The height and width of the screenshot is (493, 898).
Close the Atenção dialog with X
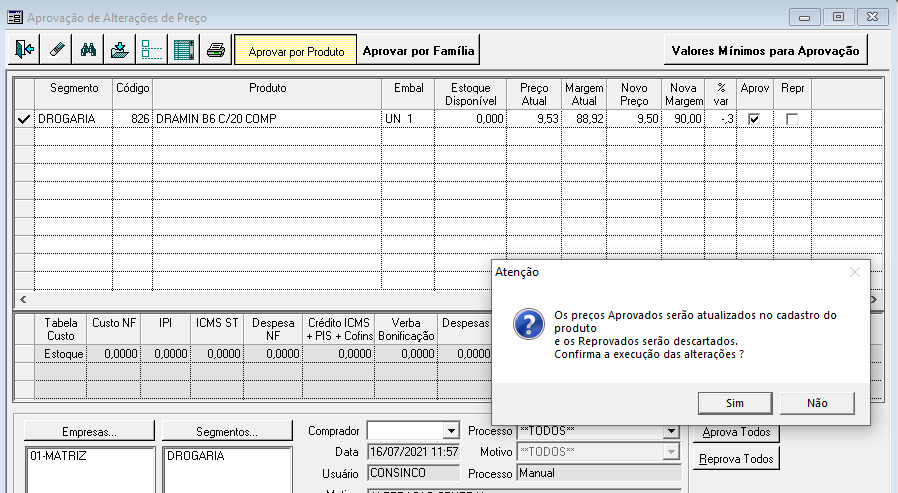[854, 272]
